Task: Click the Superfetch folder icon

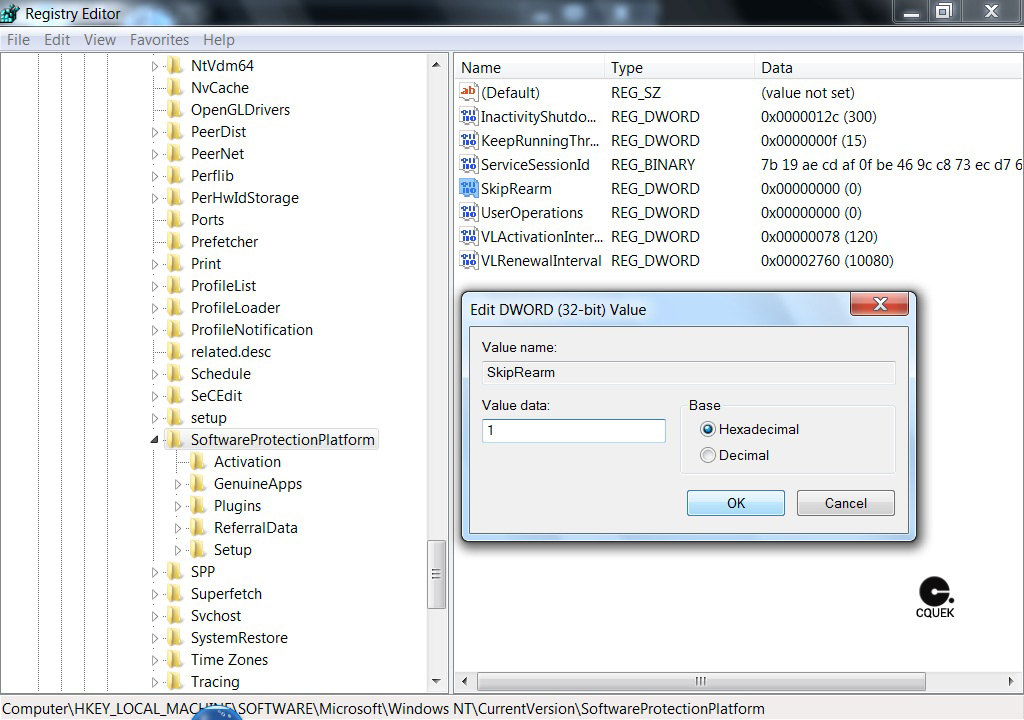Action: point(175,593)
